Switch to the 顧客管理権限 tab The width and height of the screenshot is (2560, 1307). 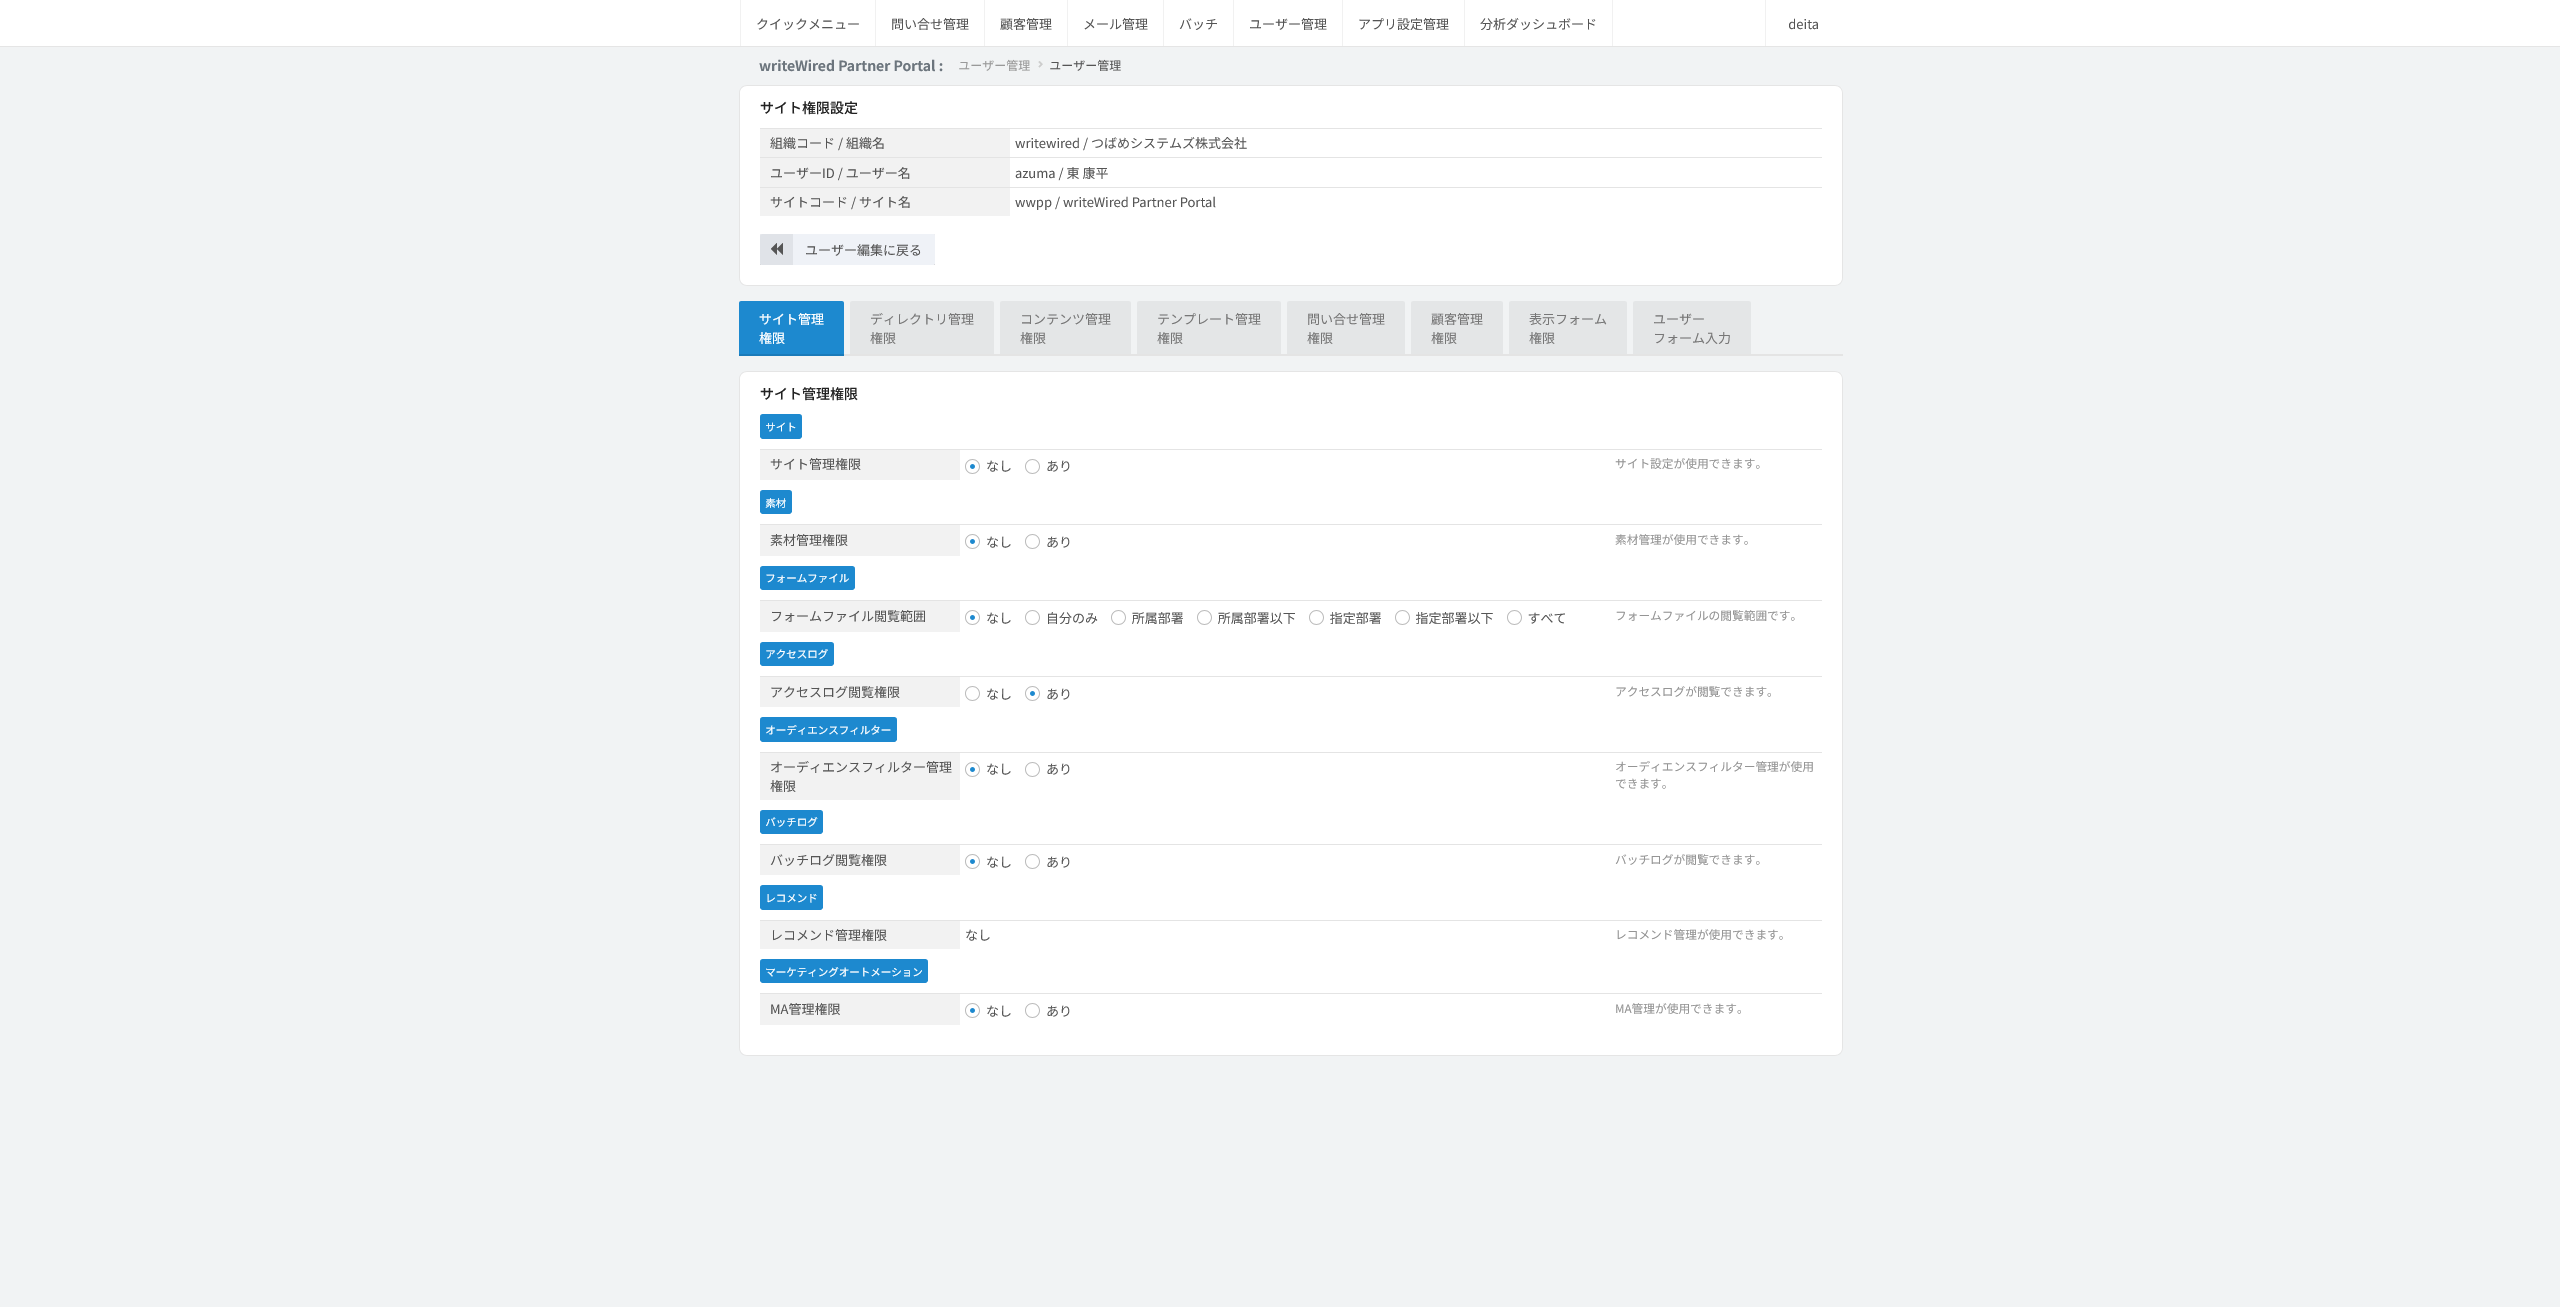(x=1457, y=328)
